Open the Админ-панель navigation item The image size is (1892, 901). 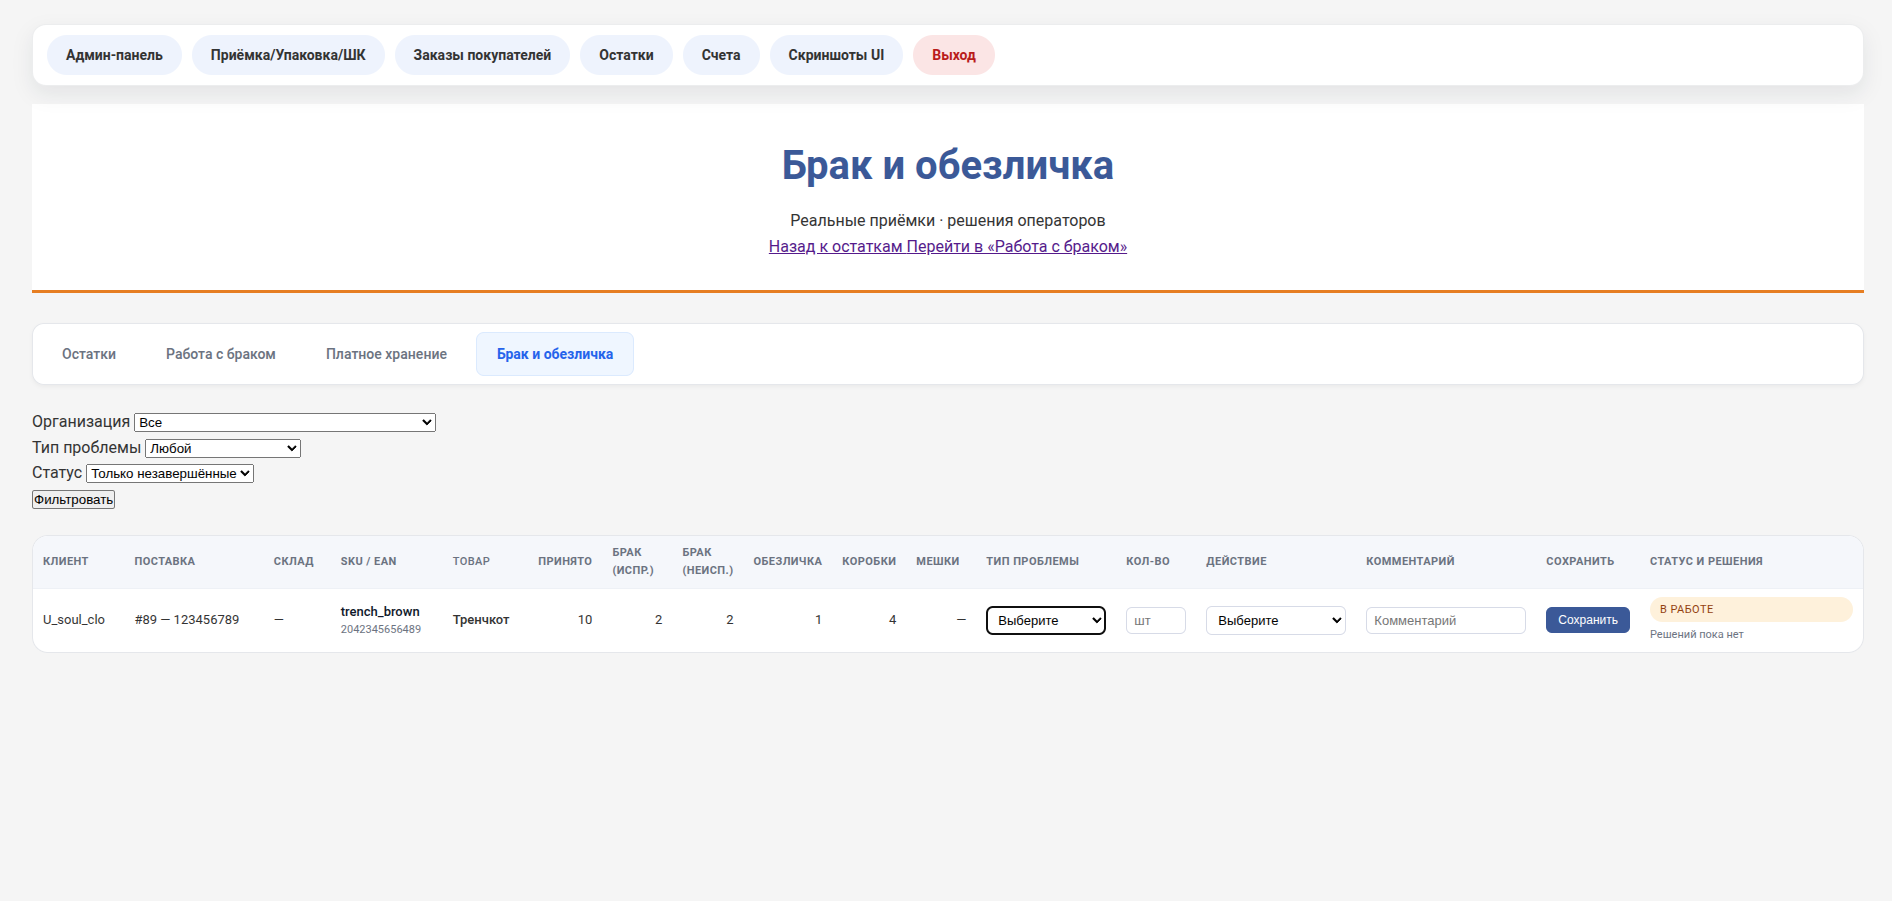(114, 55)
